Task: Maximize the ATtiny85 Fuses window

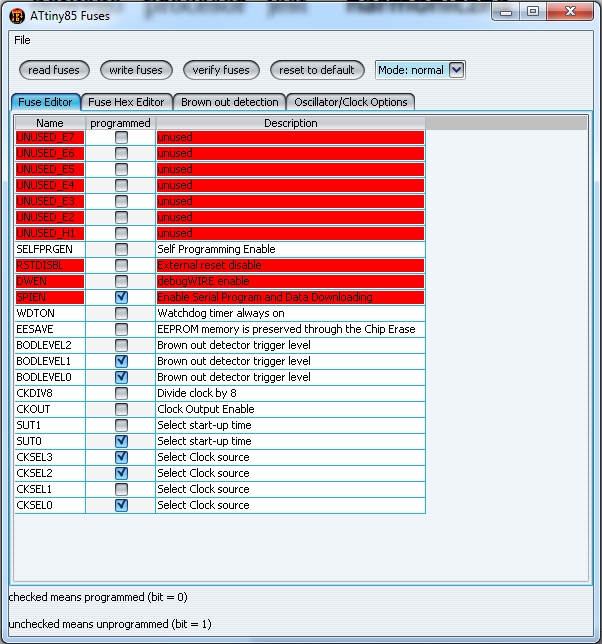Action: pos(533,12)
